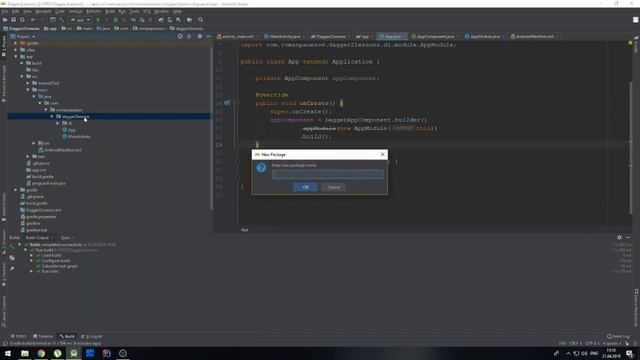Click the Search Everywhere magnifier icon
The height and width of the screenshot is (360, 640).
coord(200,20)
